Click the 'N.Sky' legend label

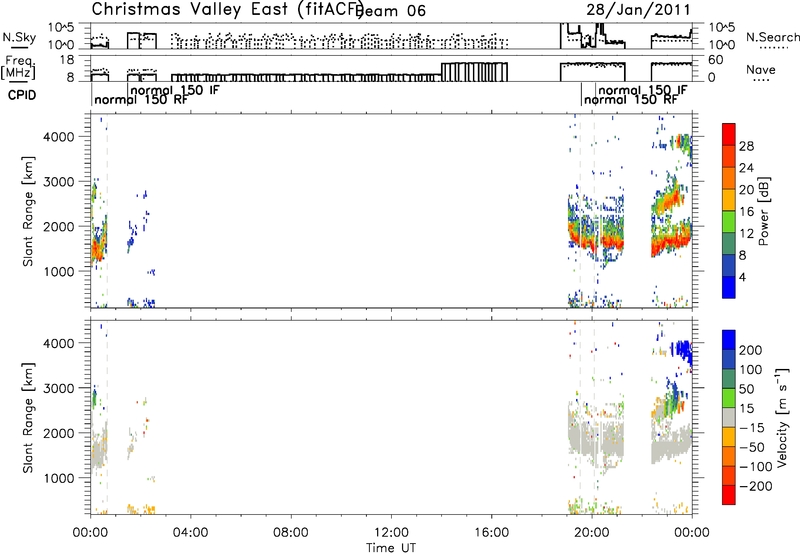[x=19, y=37]
